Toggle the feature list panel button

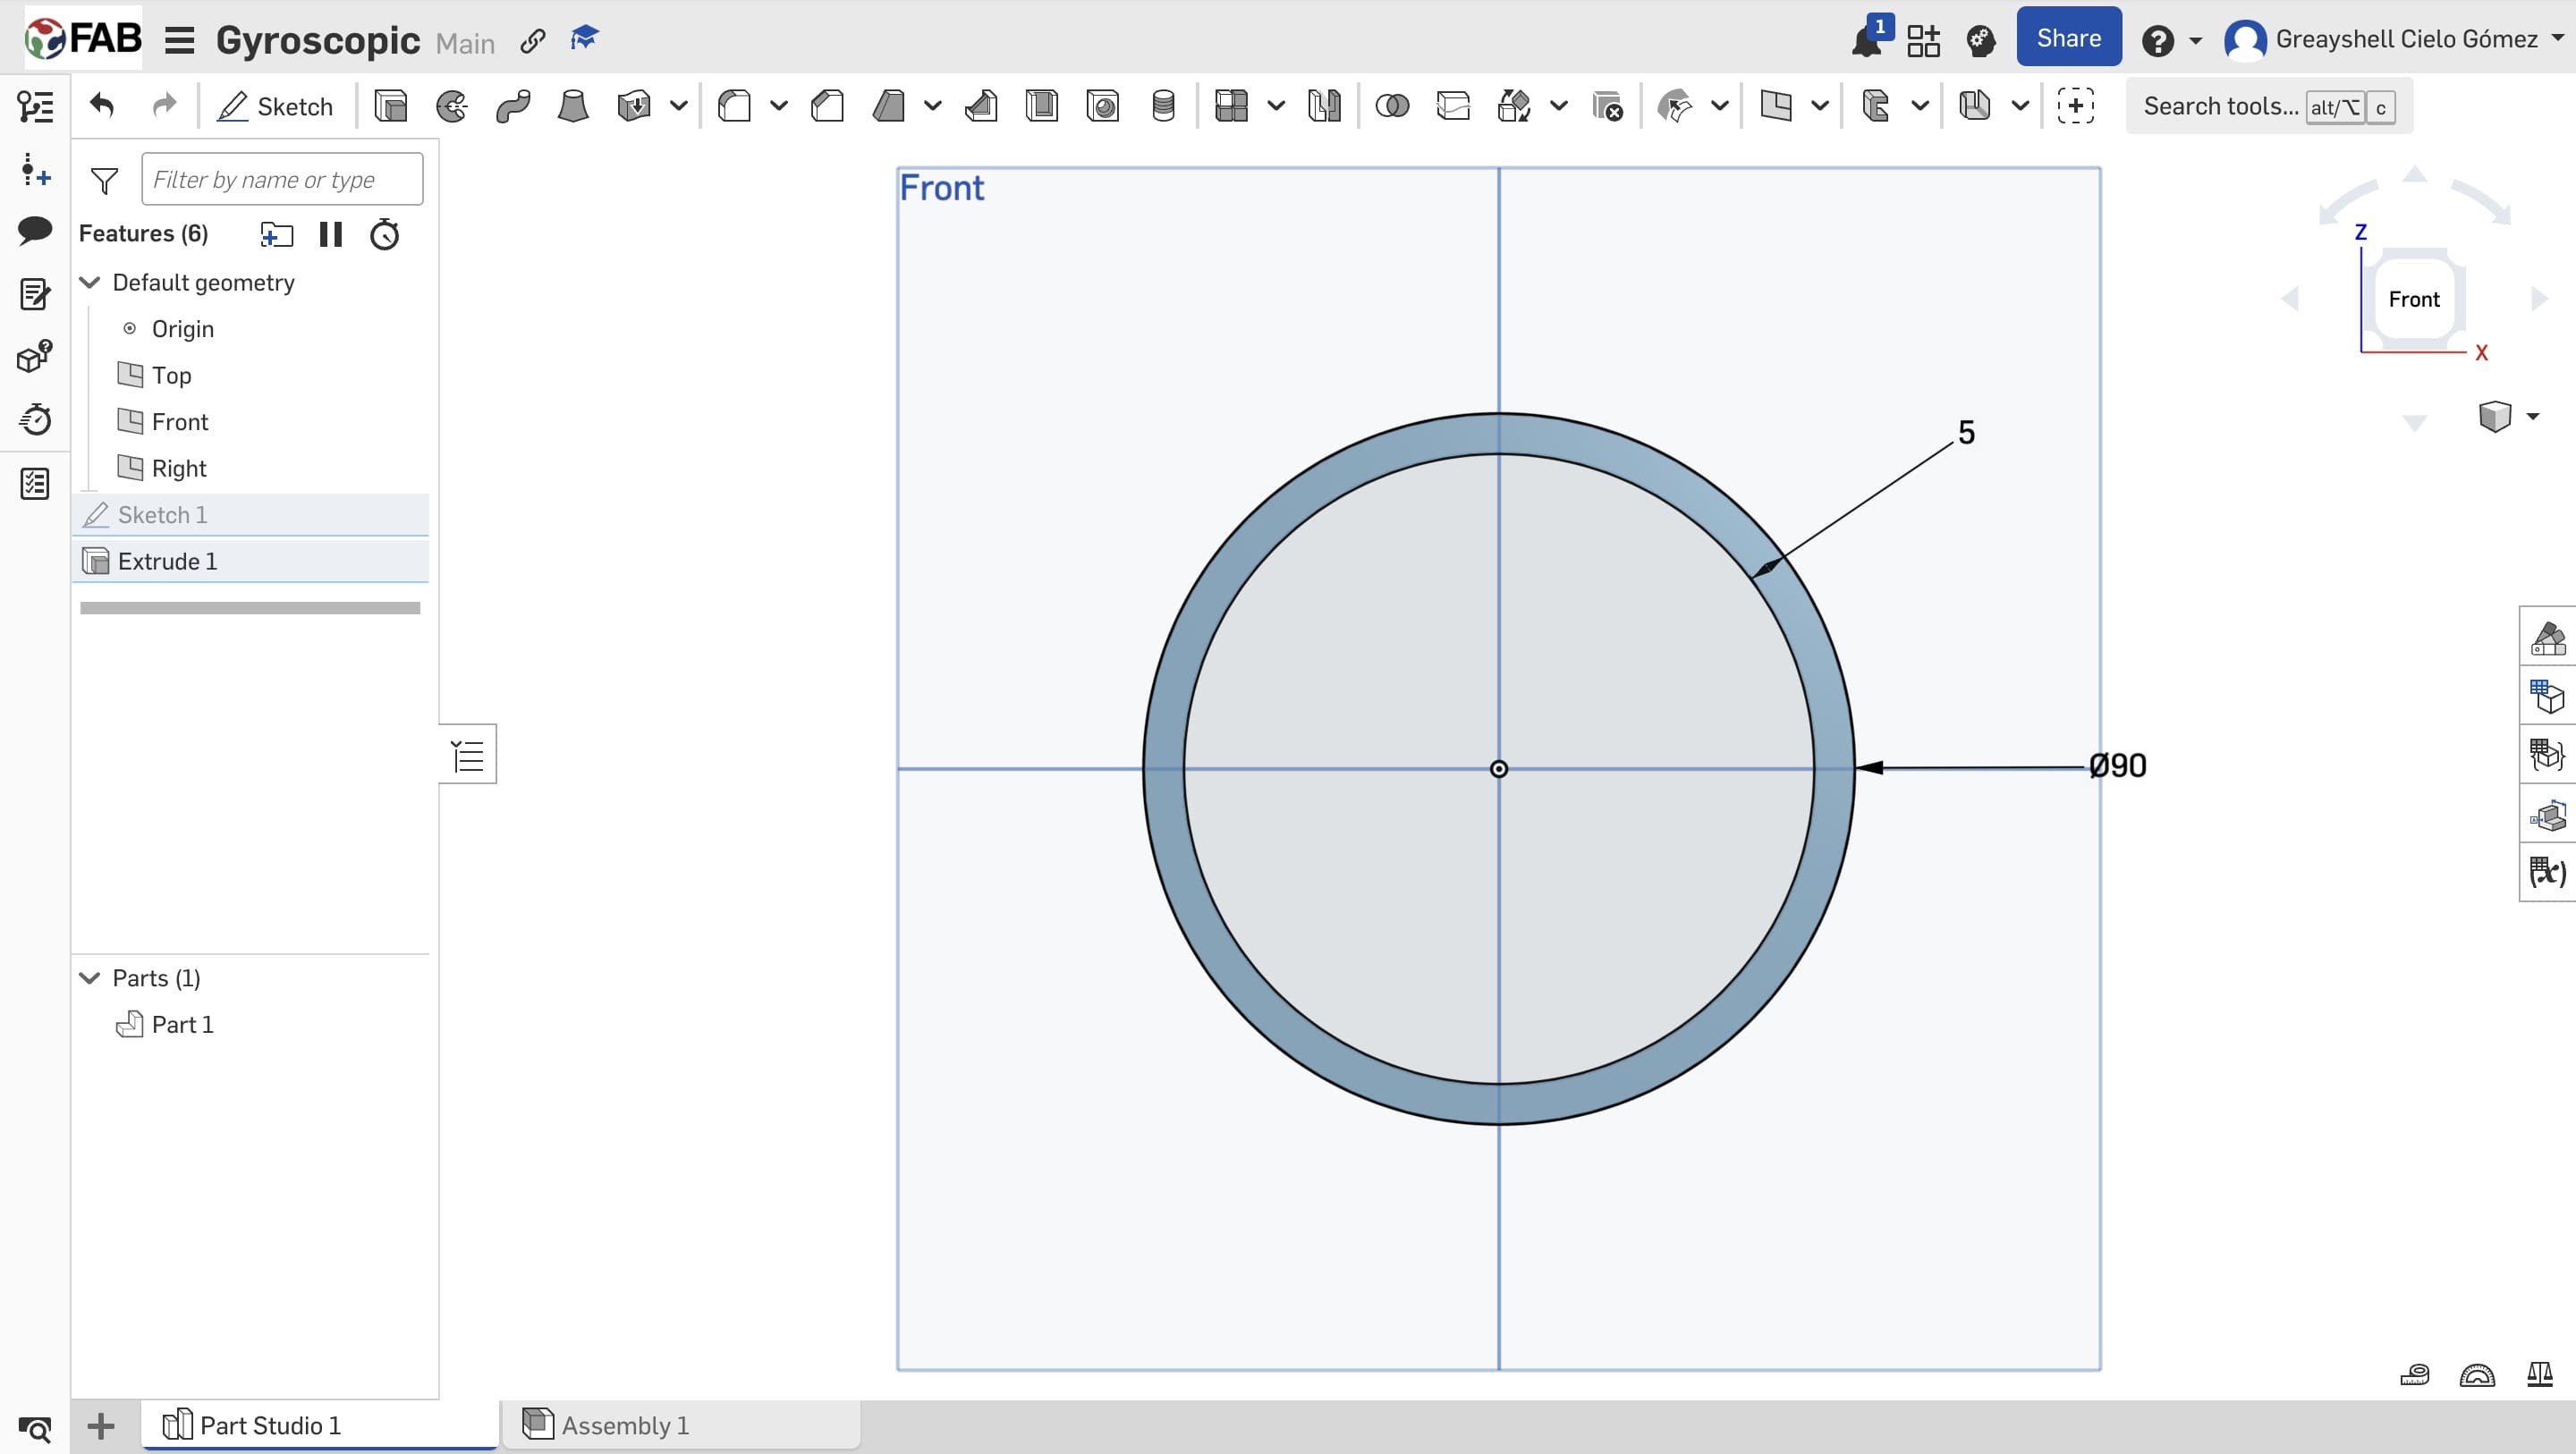(468, 755)
